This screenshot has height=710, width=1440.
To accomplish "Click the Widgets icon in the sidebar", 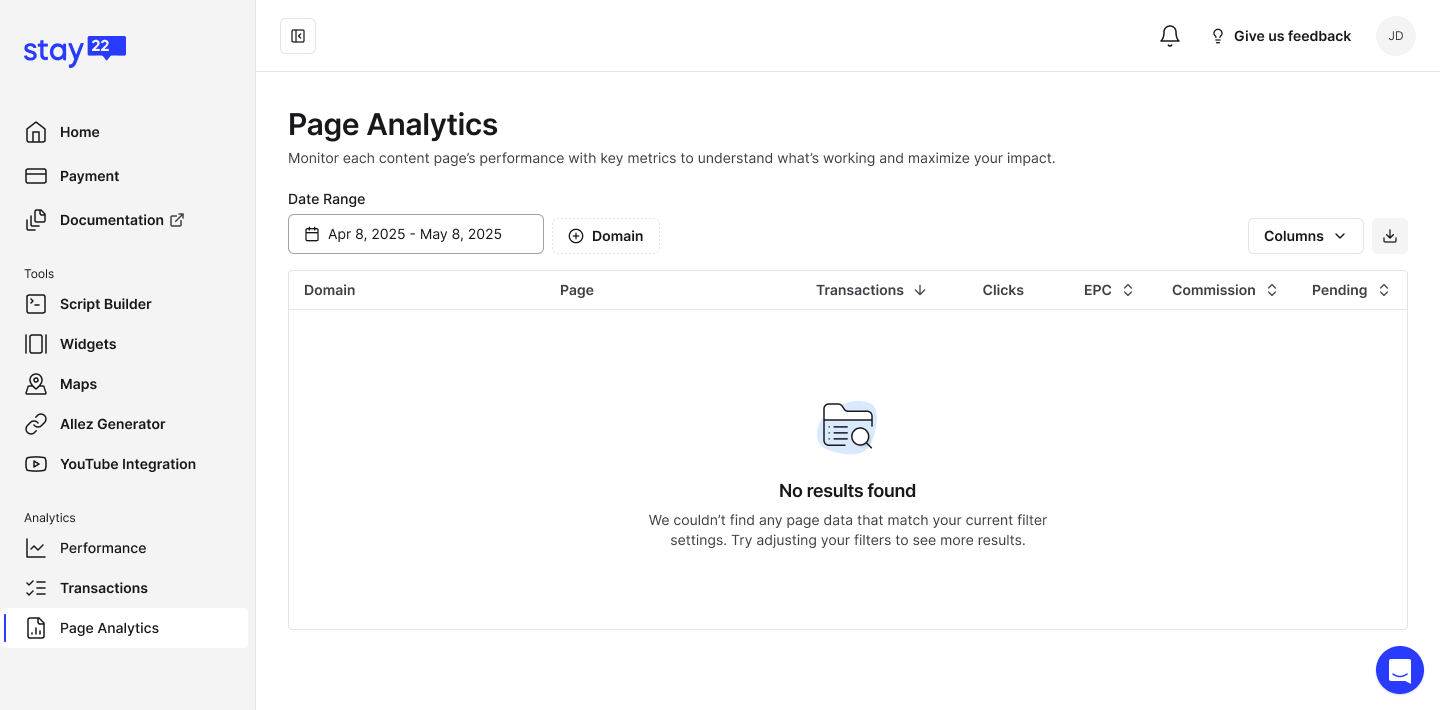I will (x=36, y=344).
